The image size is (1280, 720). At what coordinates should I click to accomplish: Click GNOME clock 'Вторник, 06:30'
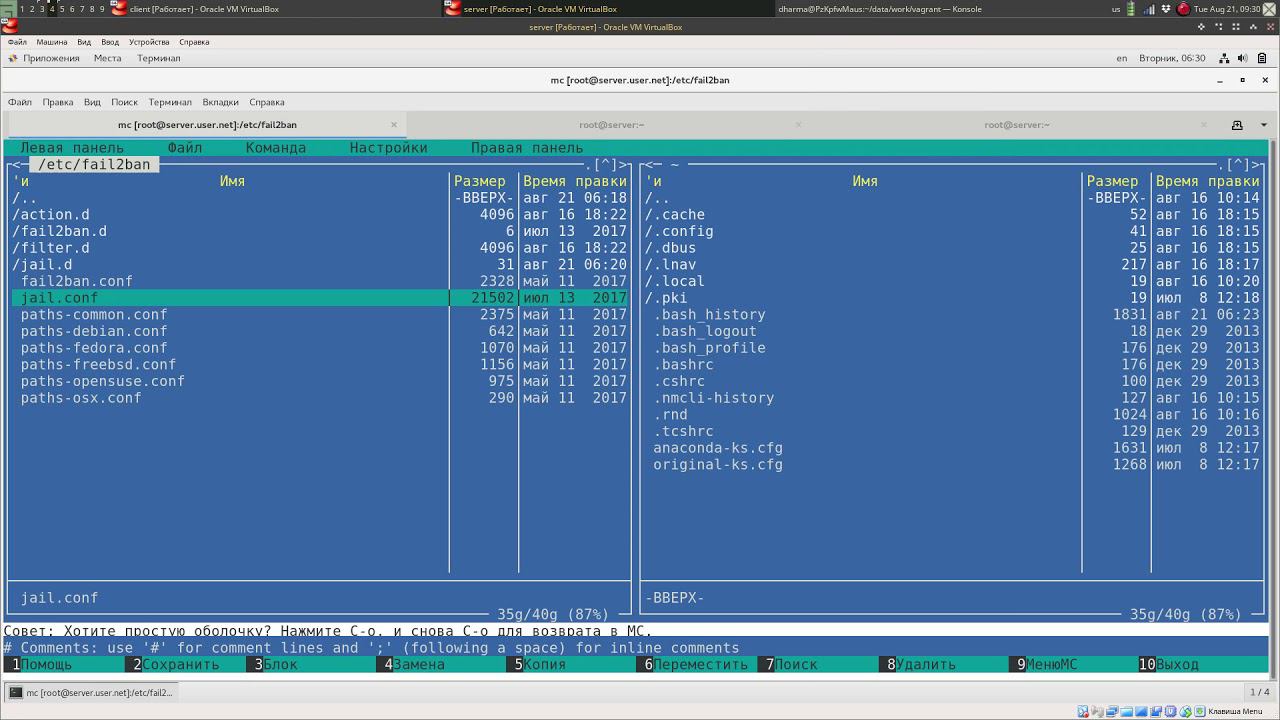tap(1172, 58)
